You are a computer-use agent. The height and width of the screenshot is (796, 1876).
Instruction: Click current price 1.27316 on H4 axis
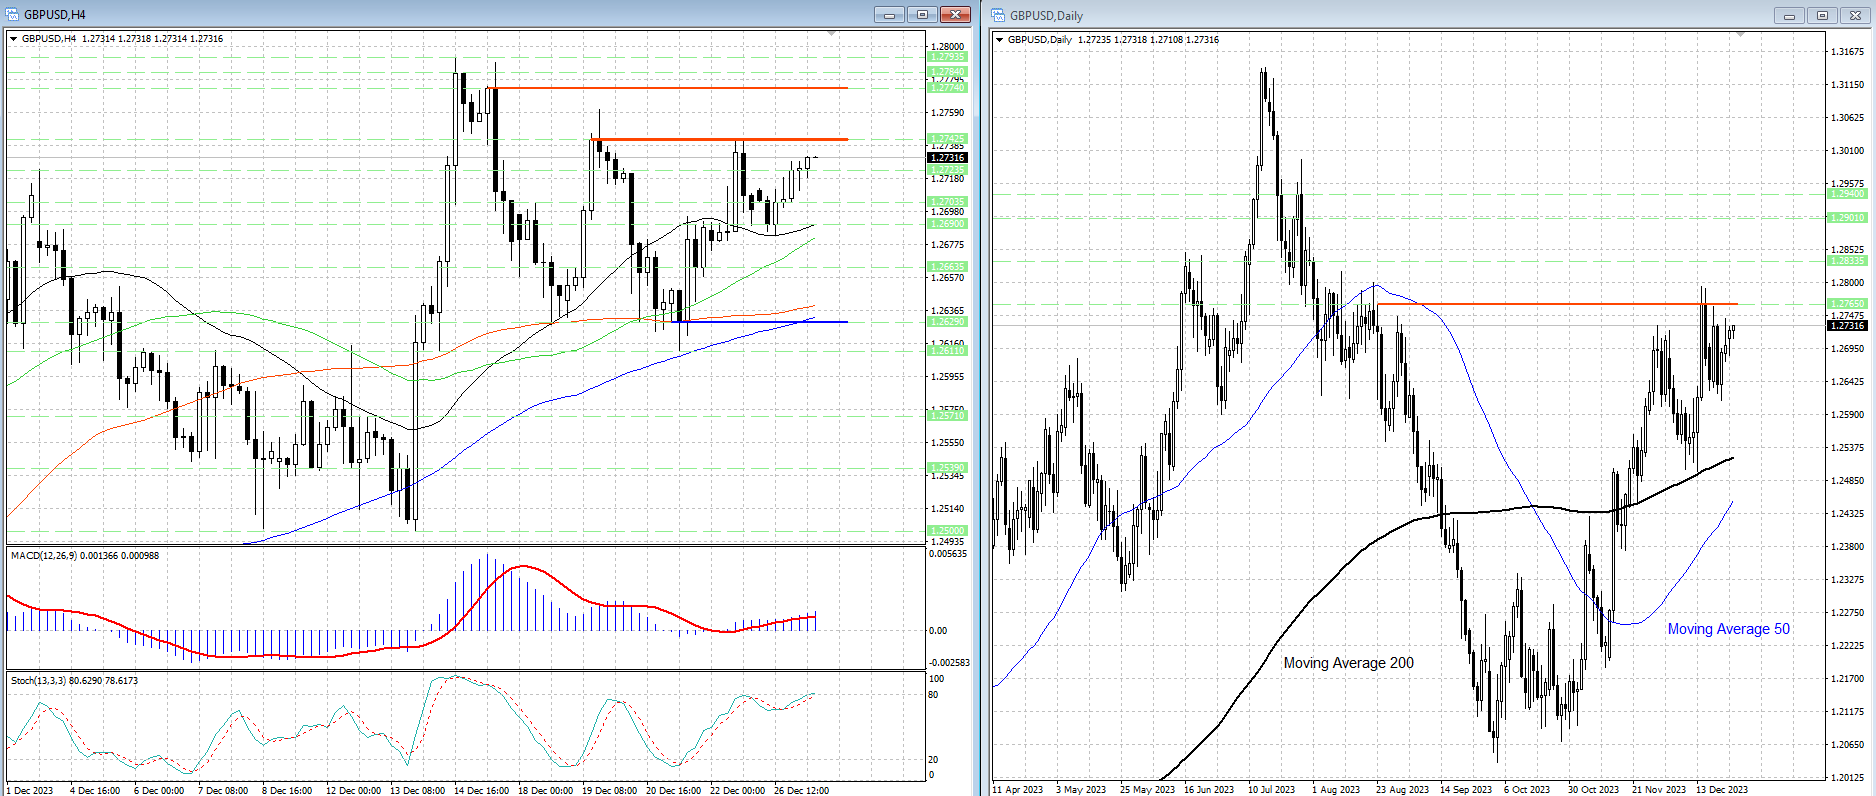947,157
